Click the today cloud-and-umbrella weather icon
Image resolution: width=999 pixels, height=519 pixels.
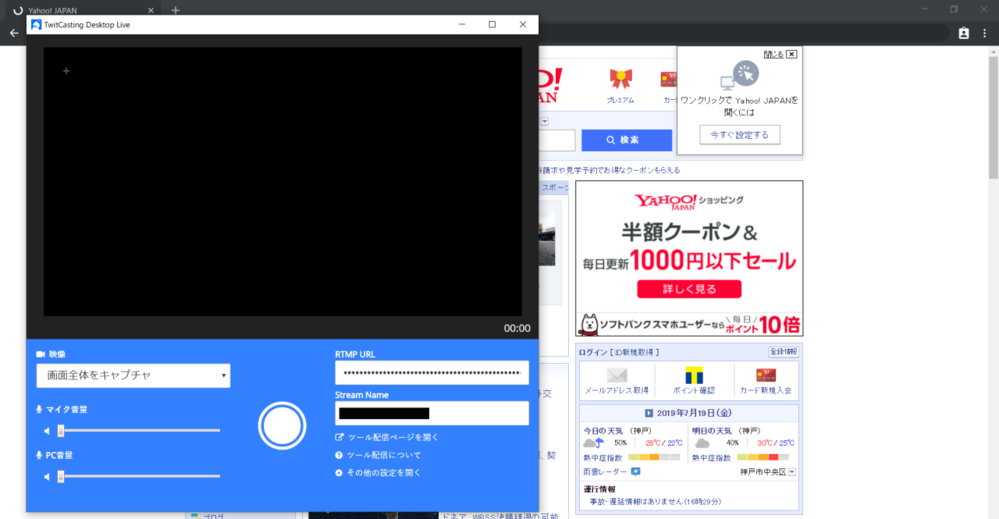tap(593, 443)
